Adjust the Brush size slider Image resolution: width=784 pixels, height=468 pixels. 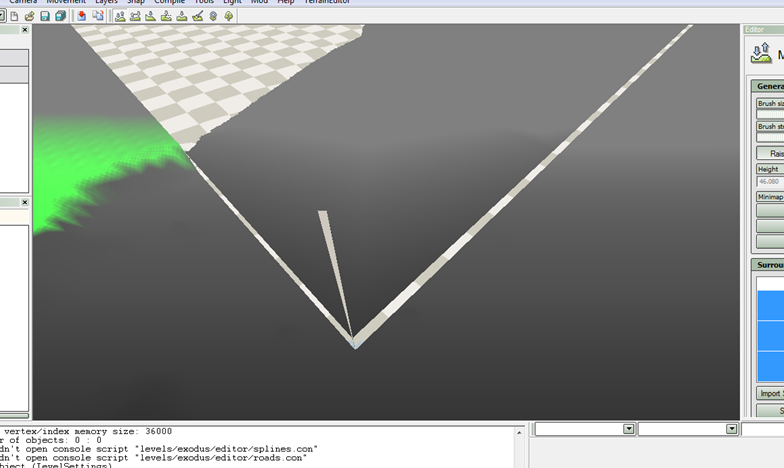(770, 114)
